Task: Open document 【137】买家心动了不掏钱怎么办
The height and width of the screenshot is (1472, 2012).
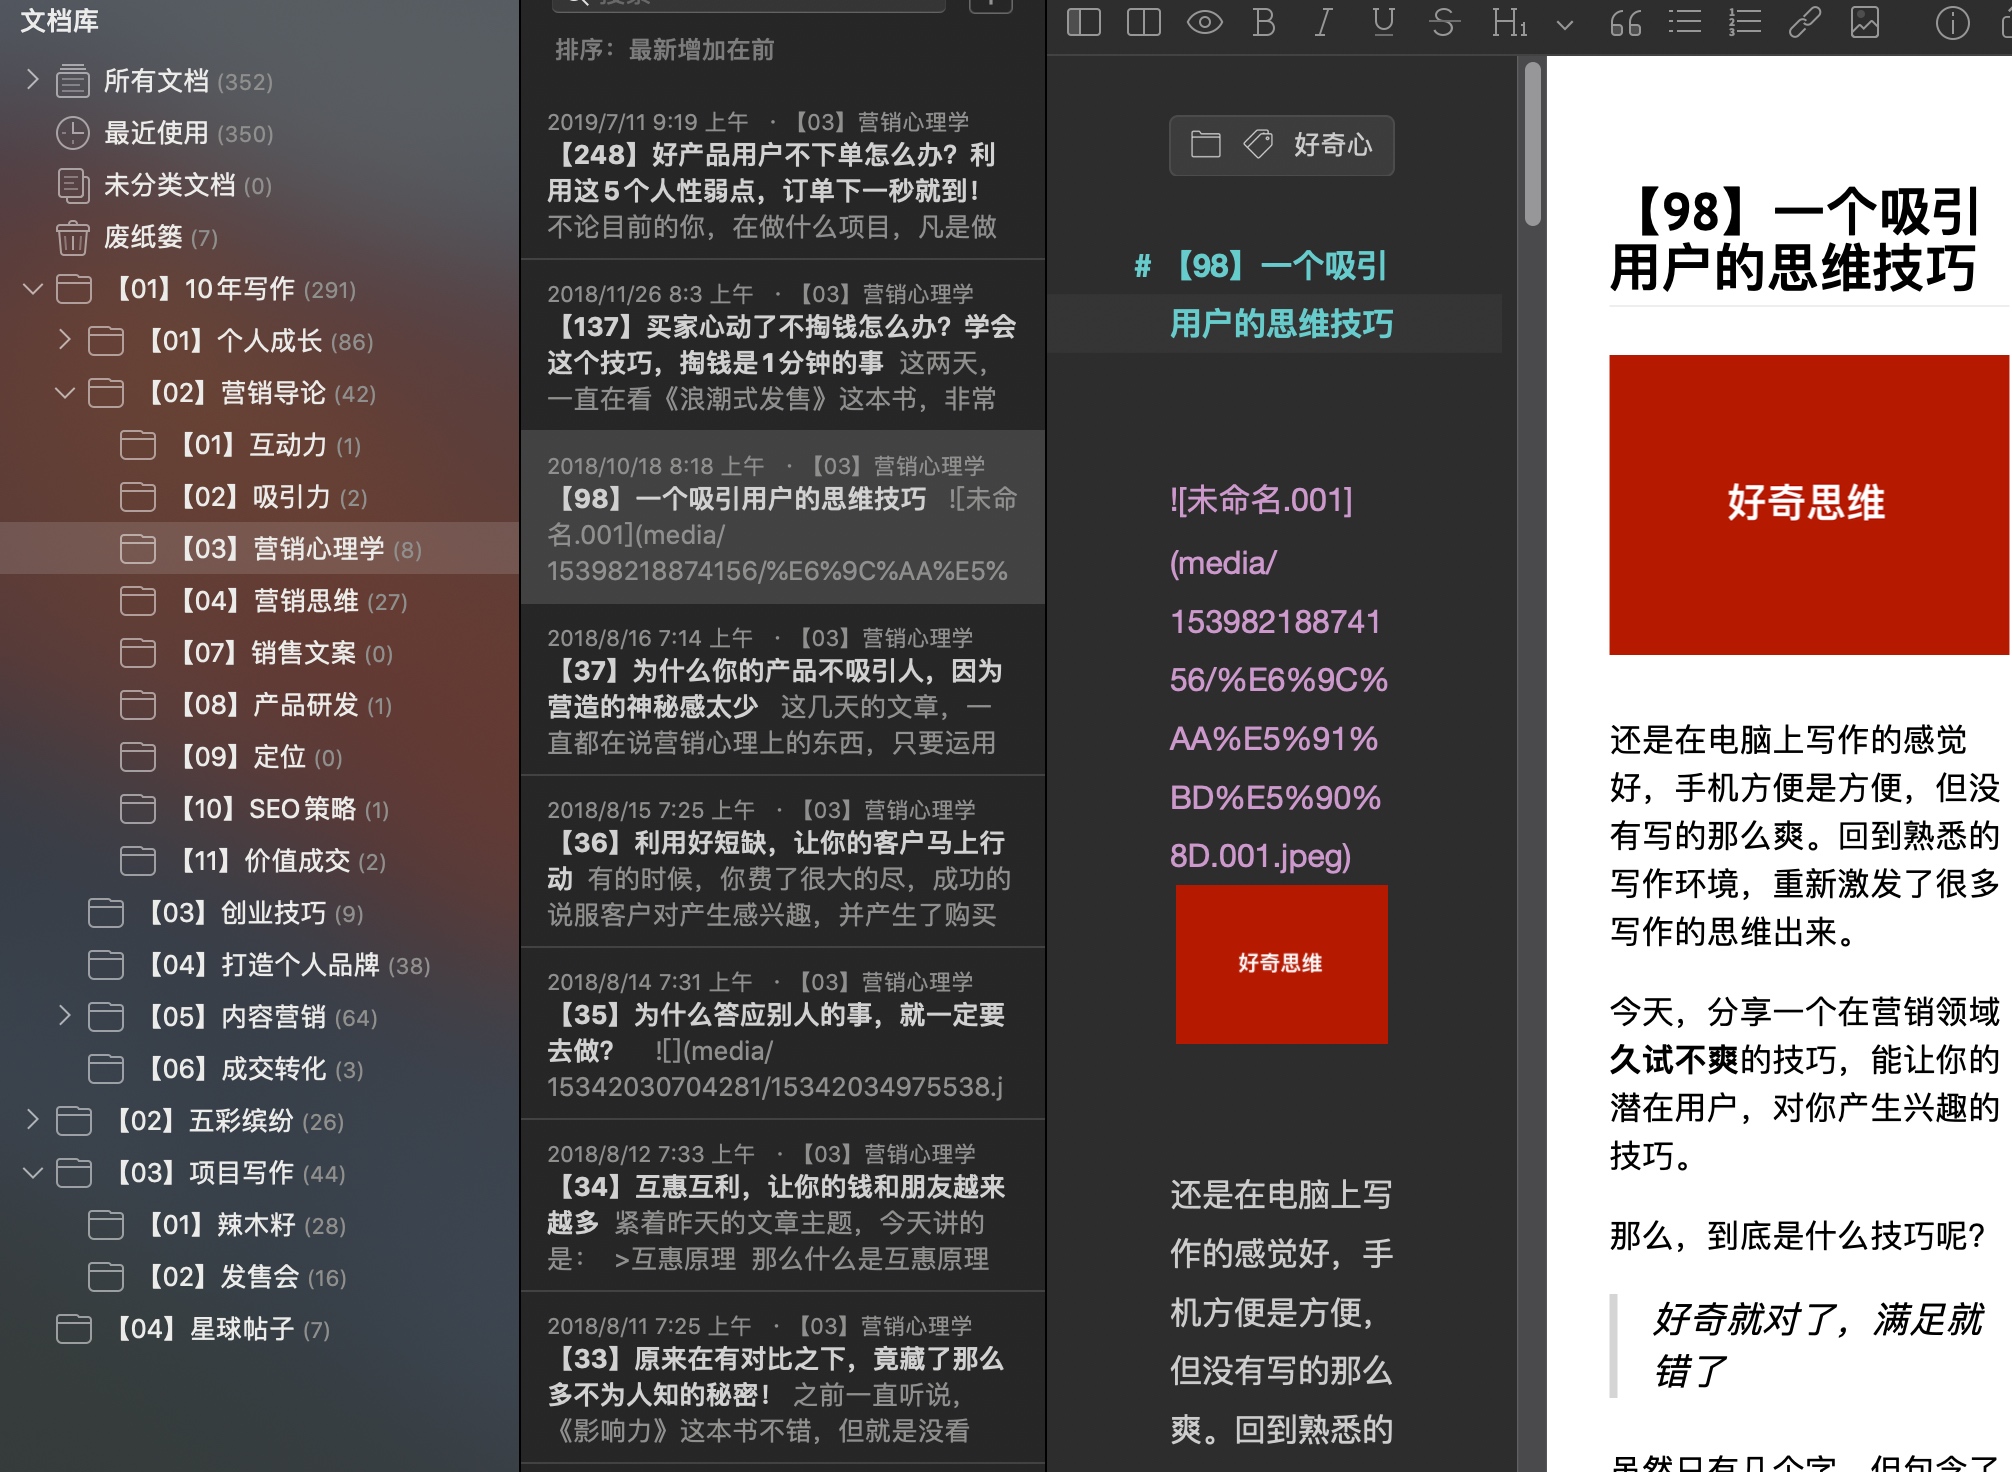Action: pyautogui.click(x=783, y=346)
